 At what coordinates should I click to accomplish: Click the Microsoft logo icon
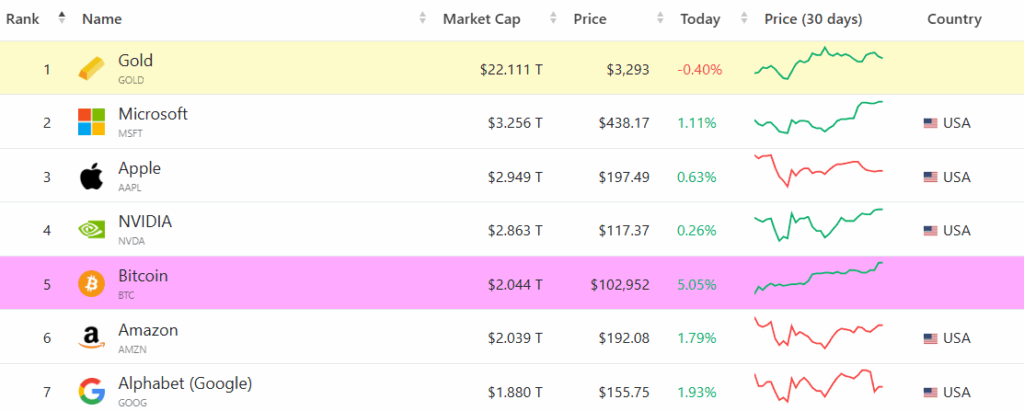[91, 122]
